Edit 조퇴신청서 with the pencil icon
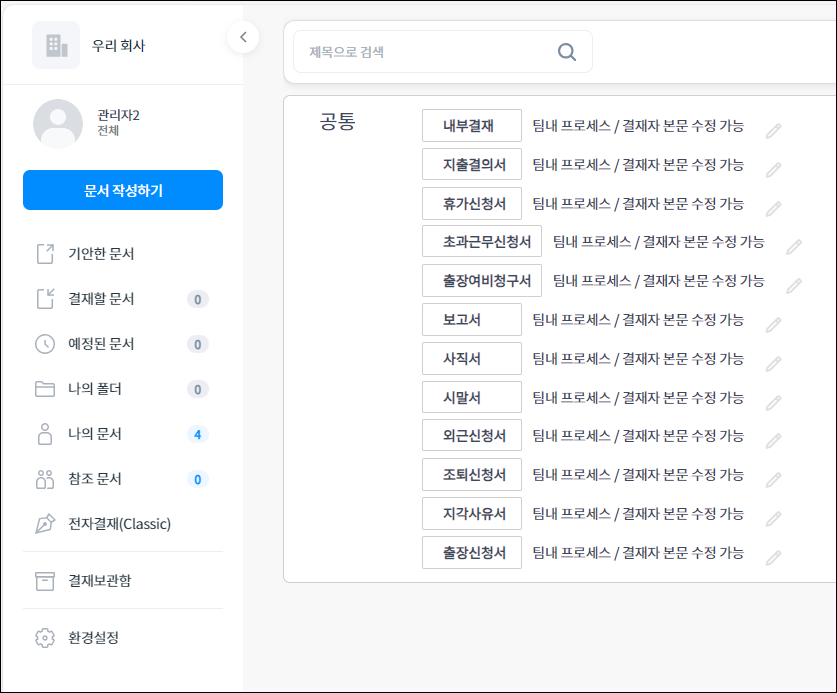 coord(773,480)
